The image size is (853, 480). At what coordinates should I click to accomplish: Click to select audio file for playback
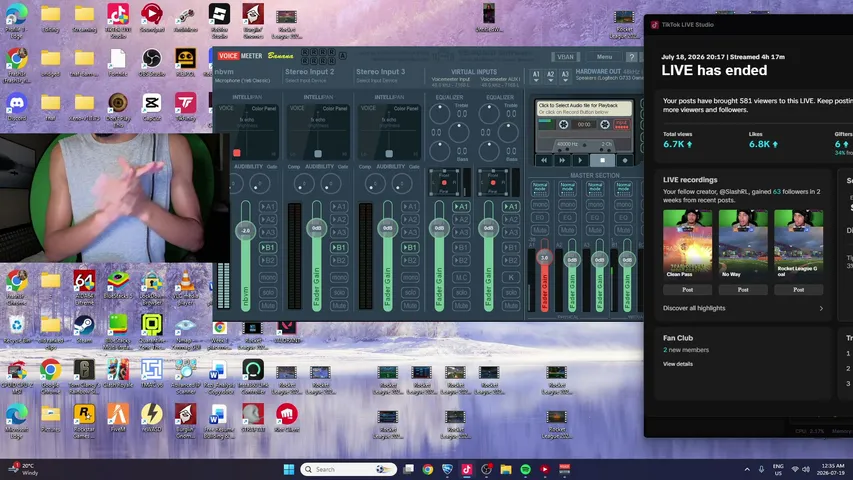584,108
